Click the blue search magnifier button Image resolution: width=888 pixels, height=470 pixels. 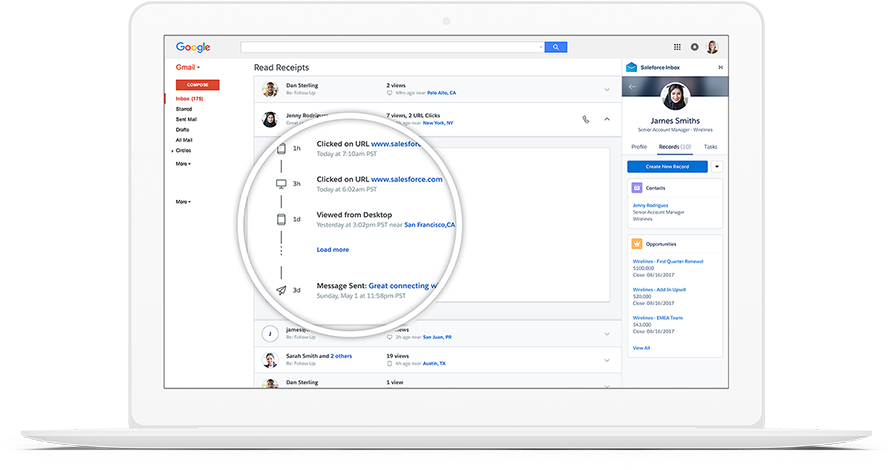tap(556, 47)
